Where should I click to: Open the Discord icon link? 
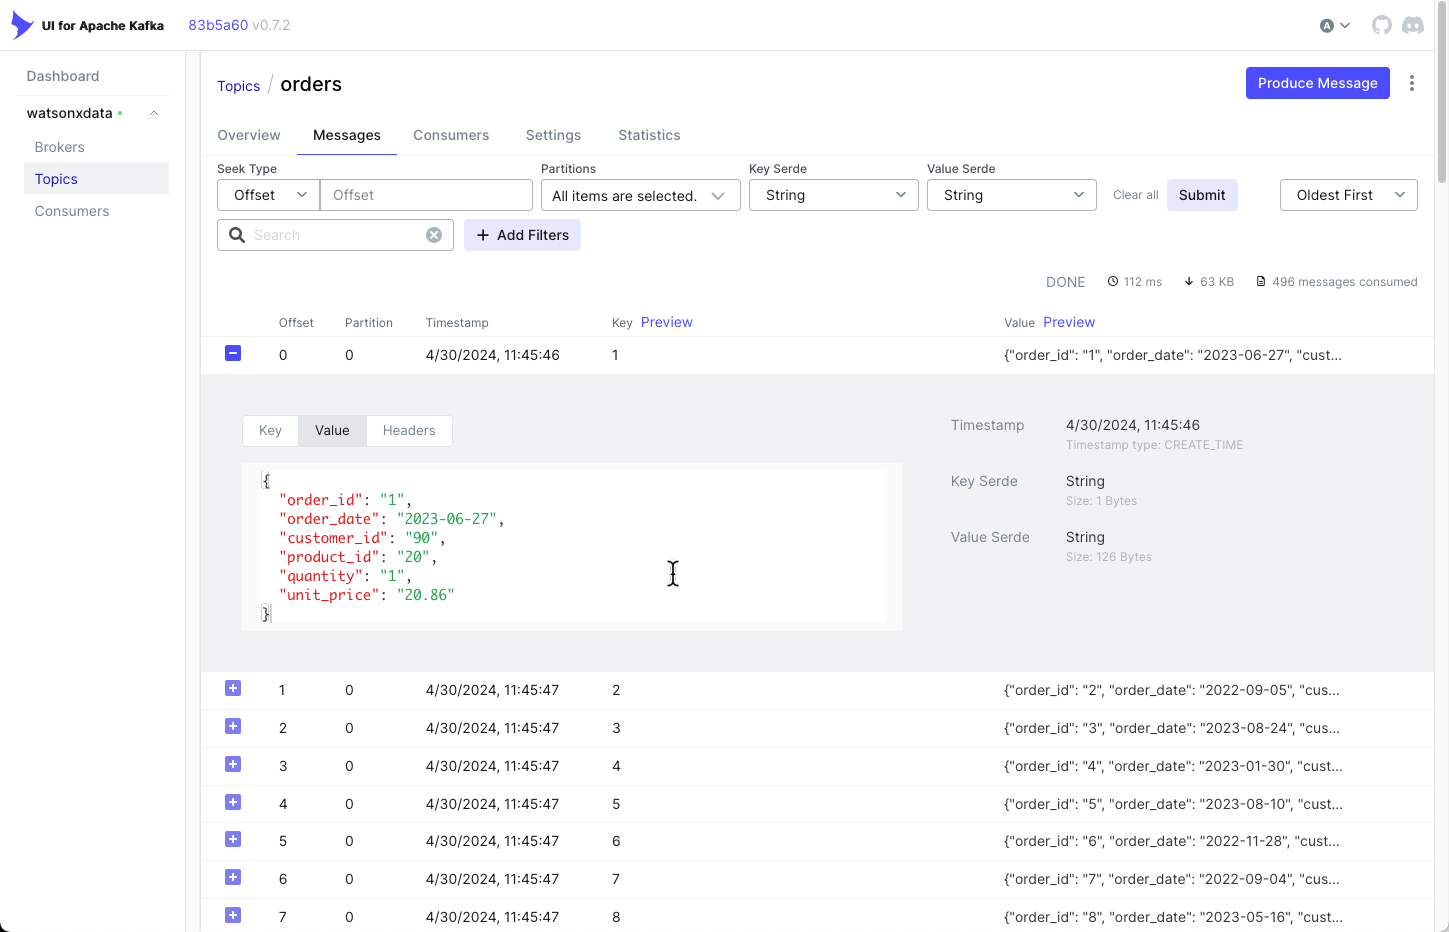[1413, 25]
